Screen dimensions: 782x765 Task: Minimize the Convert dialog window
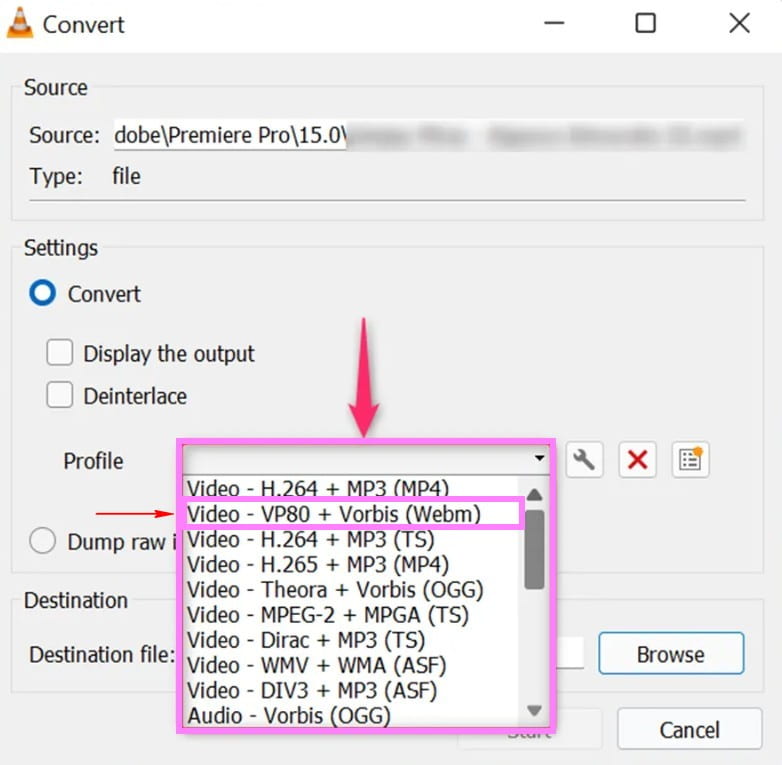[x=552, y=23]
